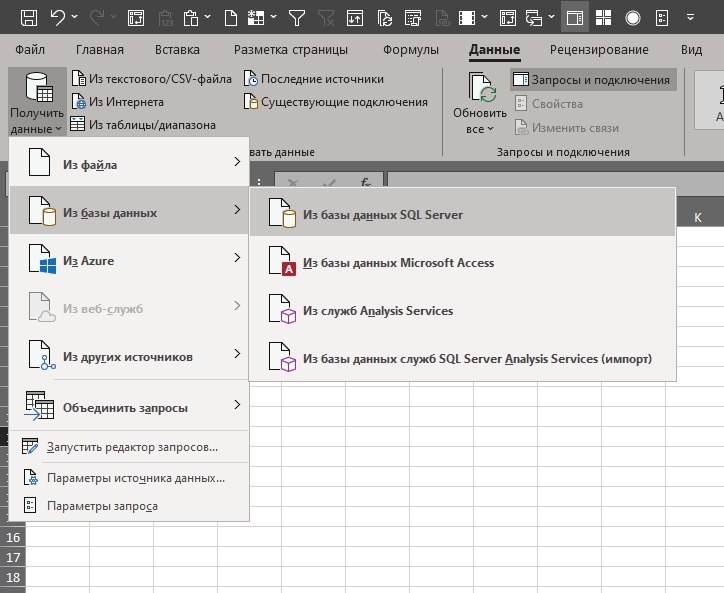Click the Получить данные dropdown button

pos(37,102)
